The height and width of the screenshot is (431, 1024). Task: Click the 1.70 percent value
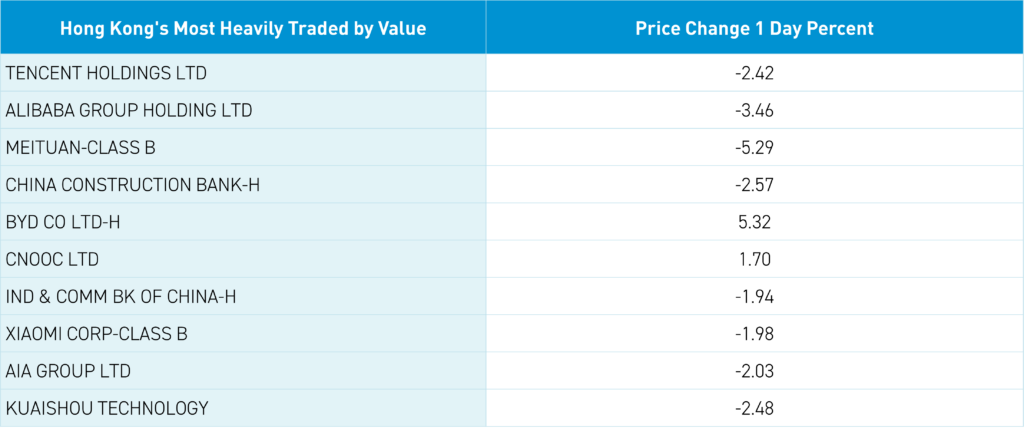[754, 259]
